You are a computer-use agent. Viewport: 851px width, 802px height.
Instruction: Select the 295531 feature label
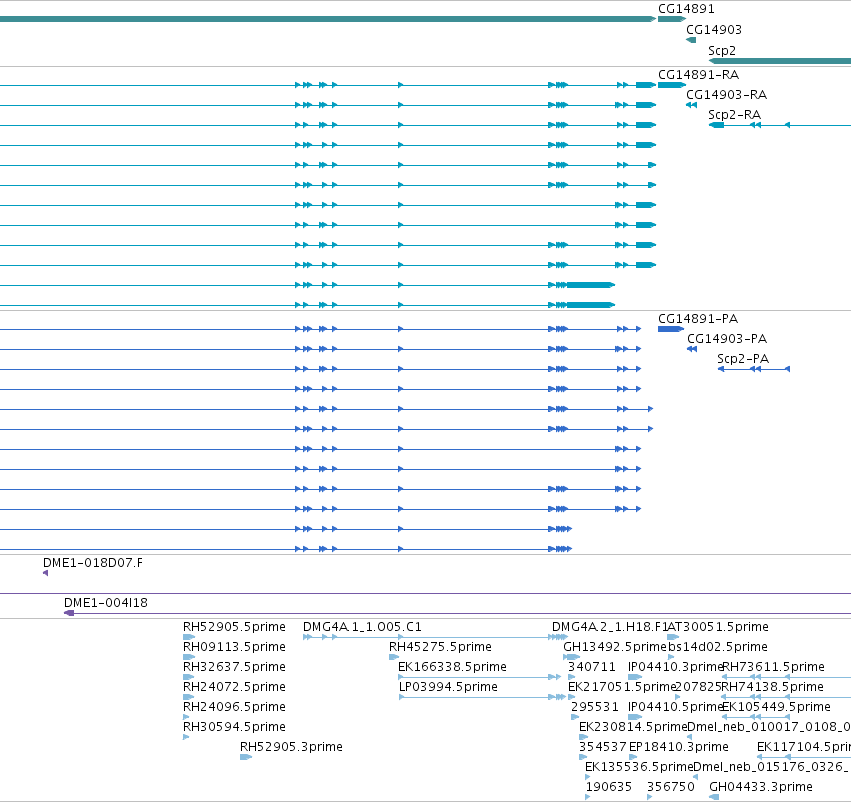[x=594, y=706]
